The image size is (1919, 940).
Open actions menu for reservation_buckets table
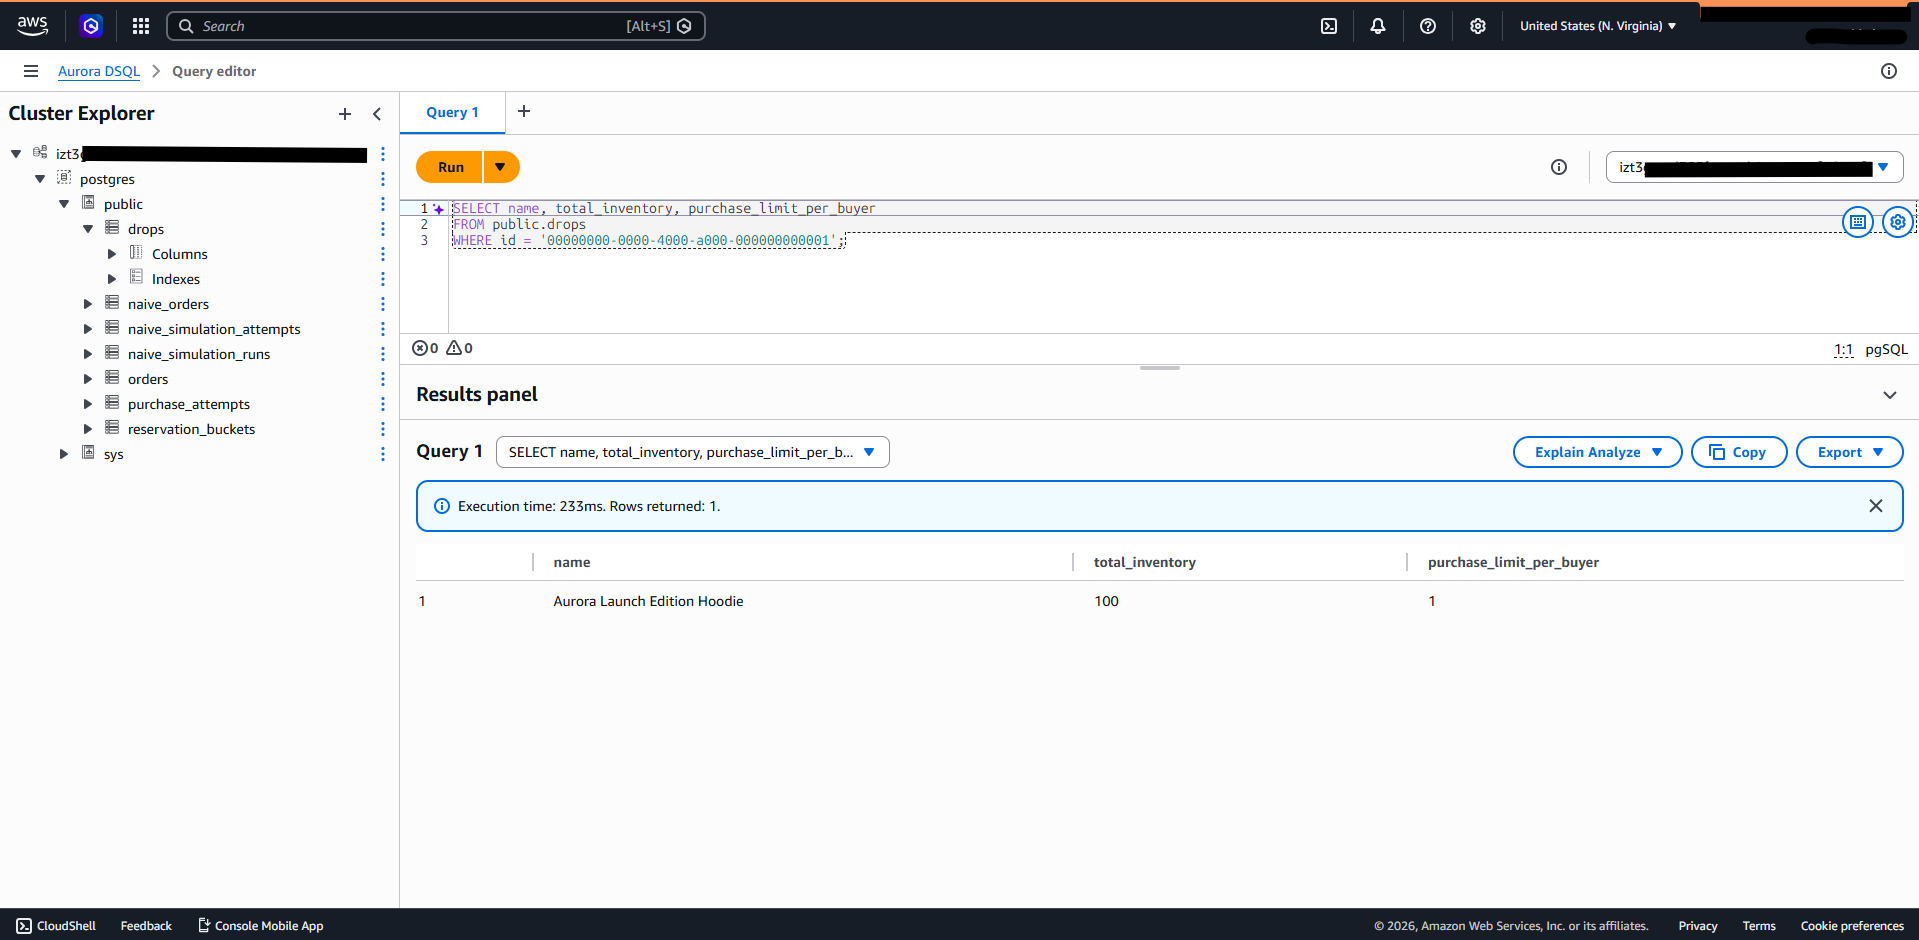tap(383, 429)
